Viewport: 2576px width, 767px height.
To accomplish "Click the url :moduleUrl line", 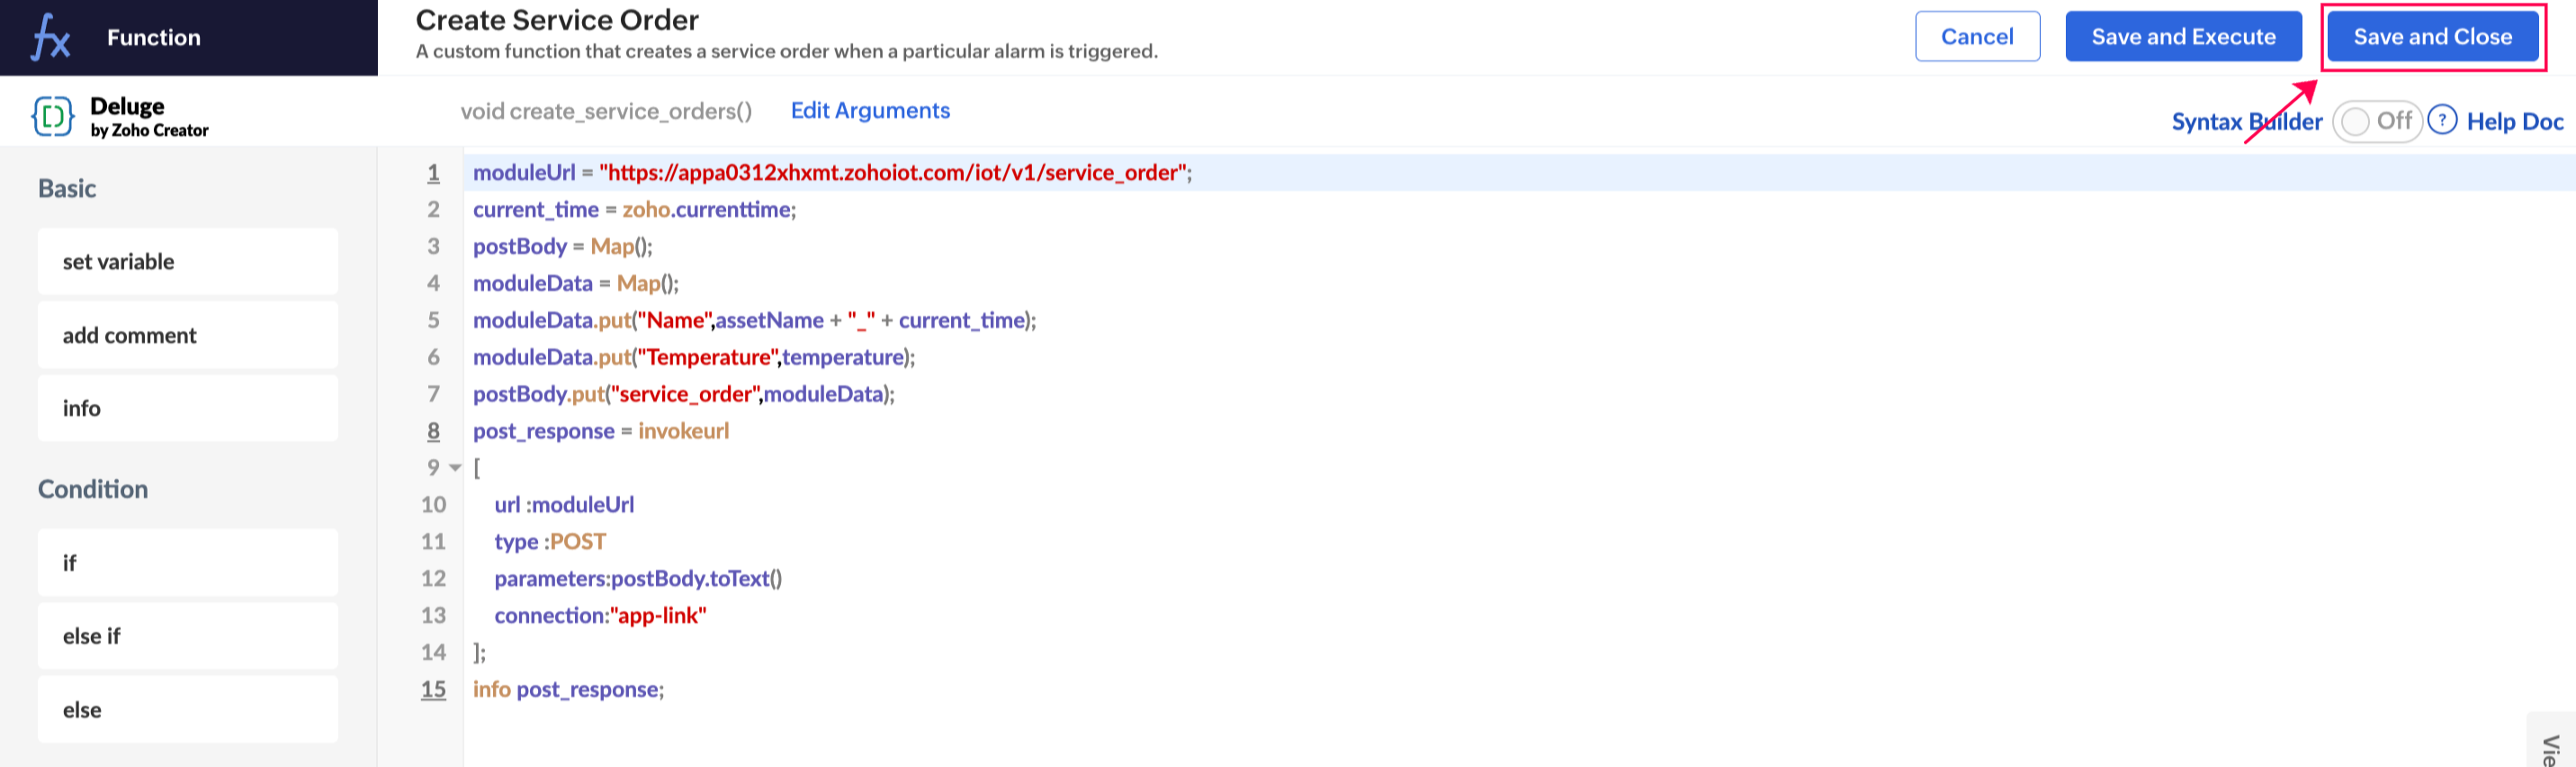I will [x=564, y=504].
